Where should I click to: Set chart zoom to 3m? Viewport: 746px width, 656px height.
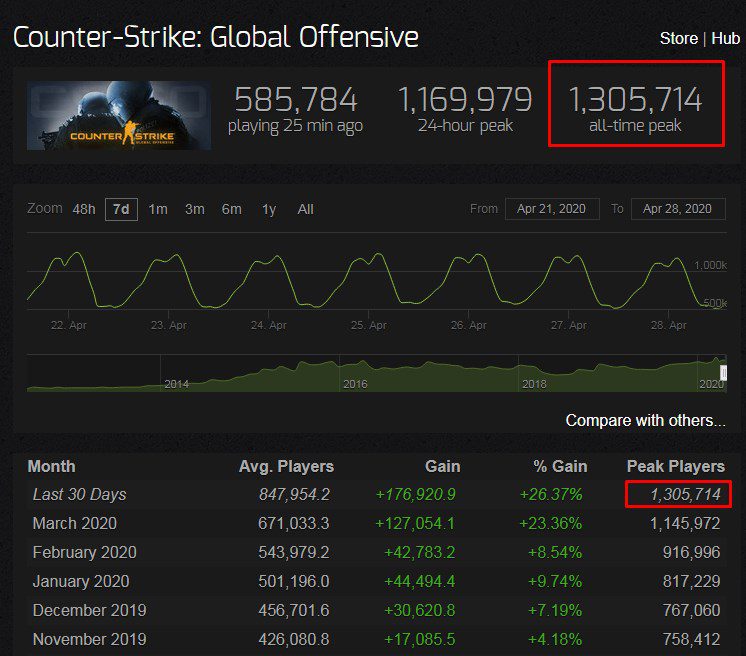coord(195,209)
